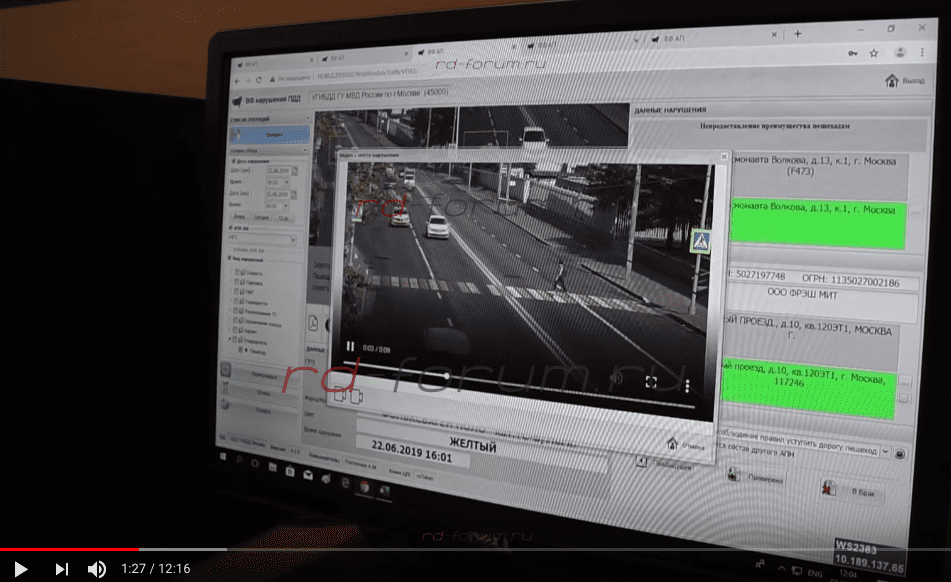Seek along the red outer video progress bar
Viewport: 951px width, 582px height.
pos(476,549)
